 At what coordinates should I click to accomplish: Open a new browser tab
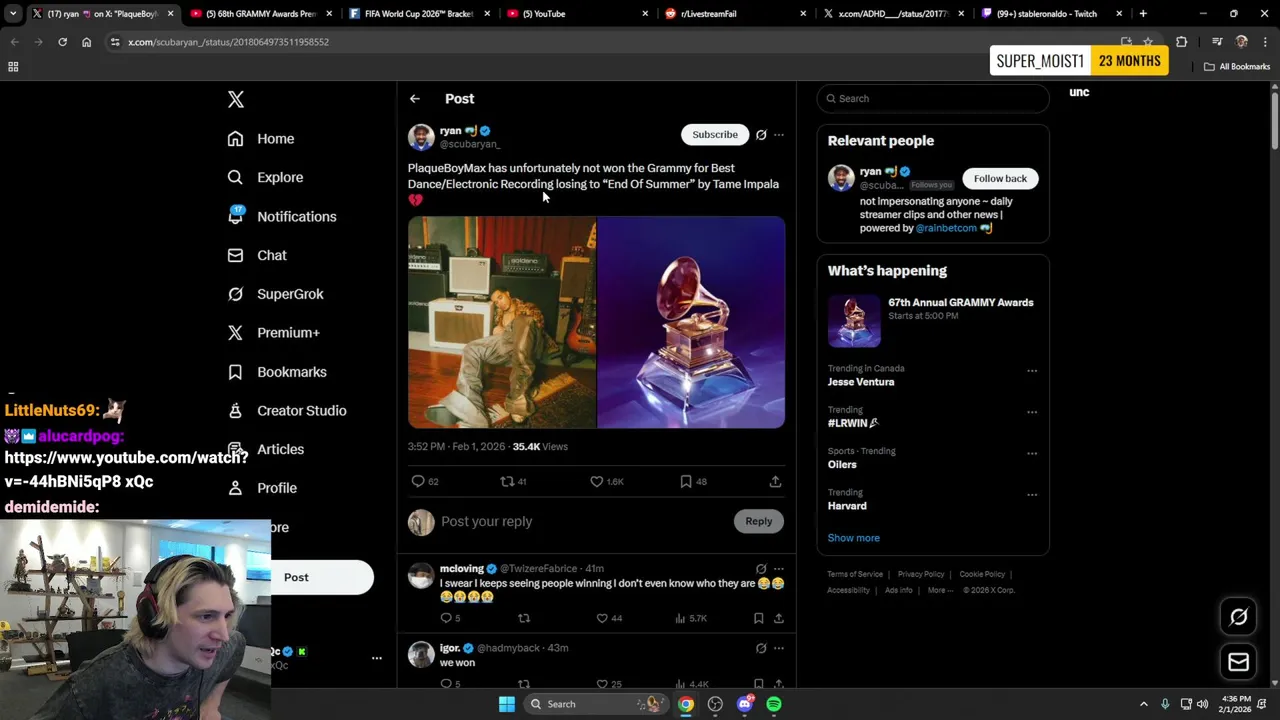(x=1143, y=14)
